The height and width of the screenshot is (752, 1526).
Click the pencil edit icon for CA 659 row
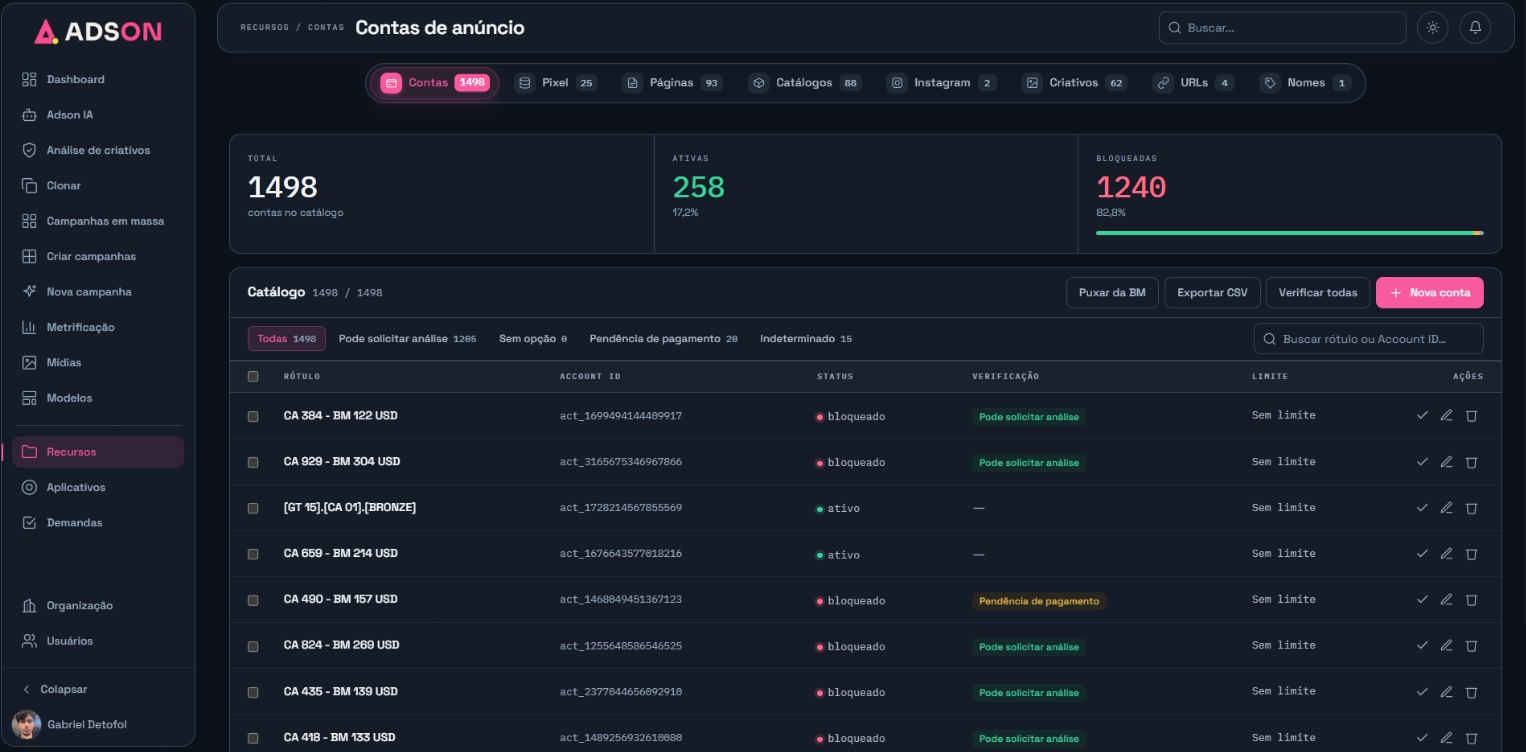(x=1446, y=554)
